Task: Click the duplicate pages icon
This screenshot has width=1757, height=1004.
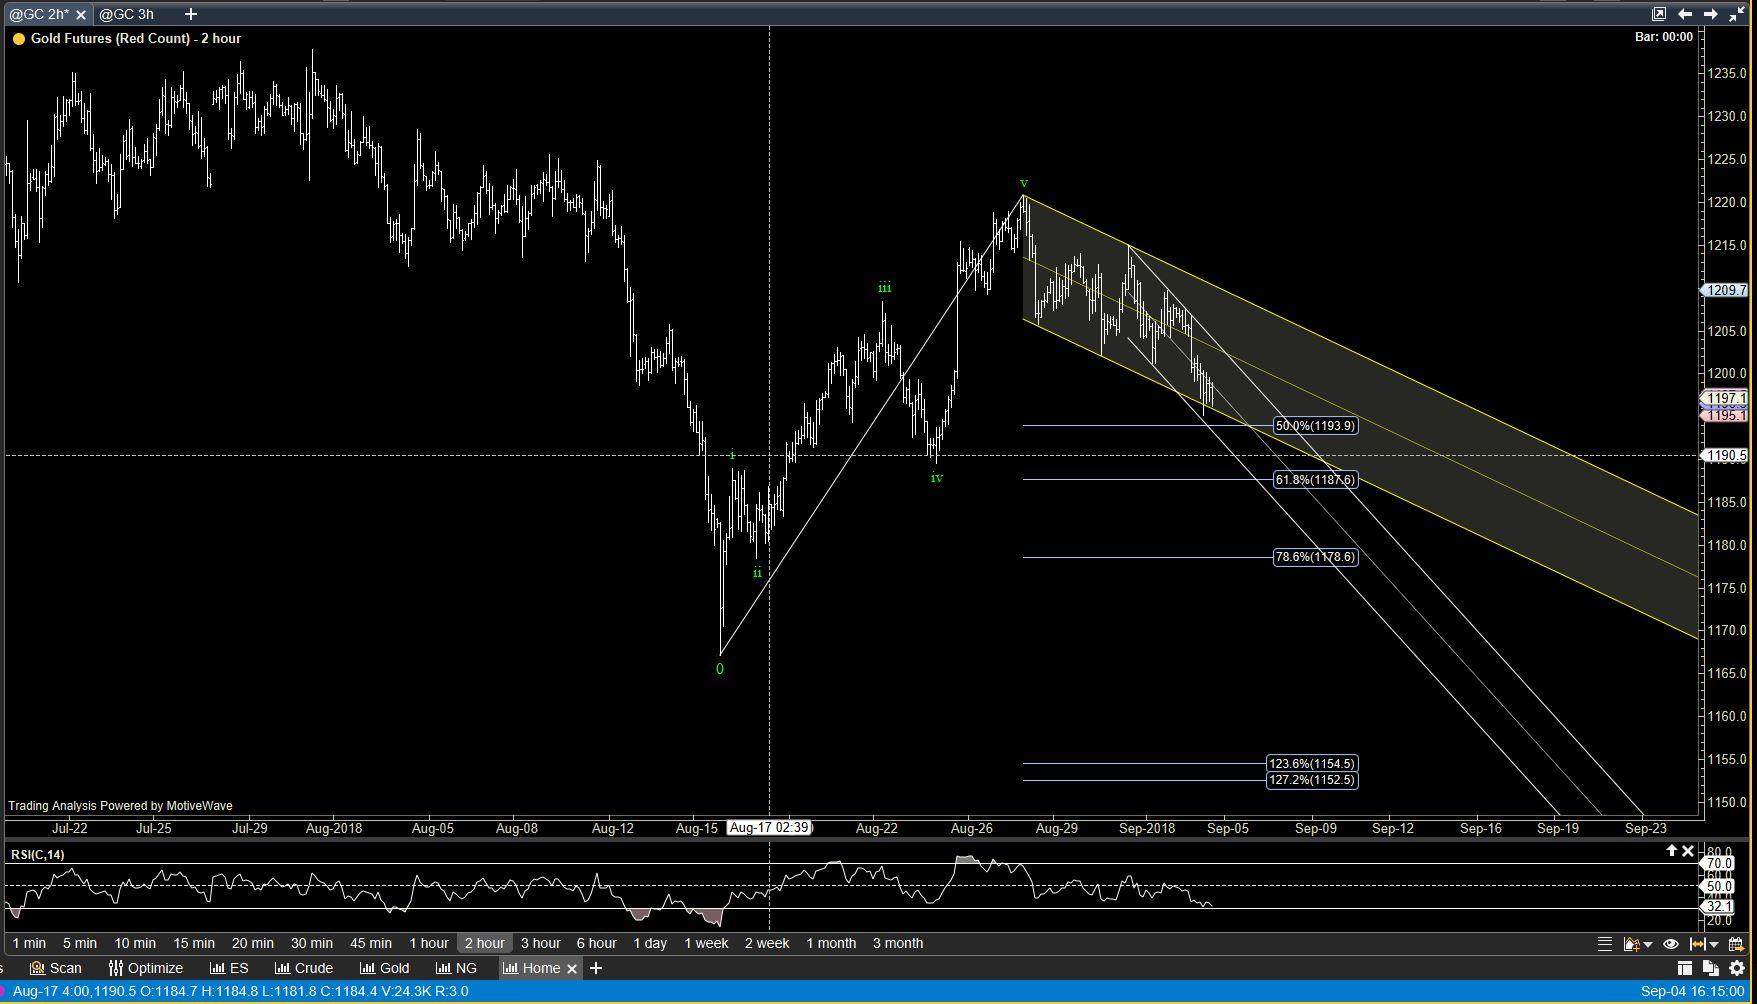Action: [1710, 968]
